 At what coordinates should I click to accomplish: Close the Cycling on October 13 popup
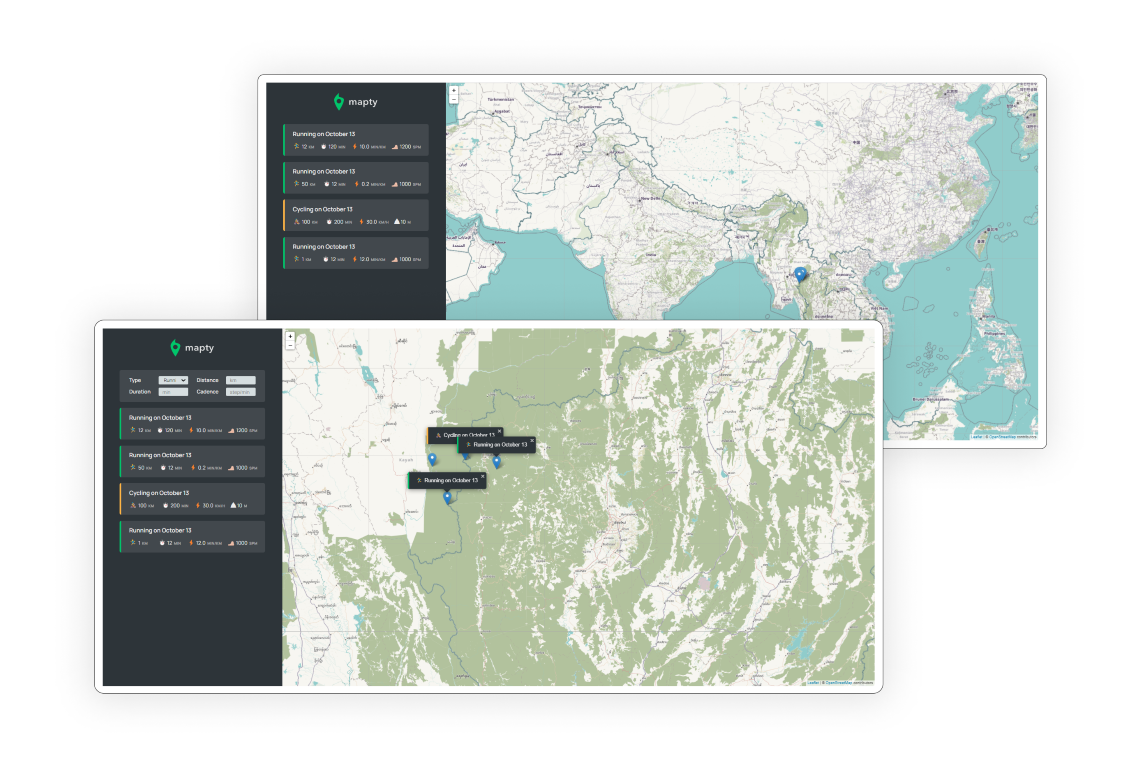499,431
